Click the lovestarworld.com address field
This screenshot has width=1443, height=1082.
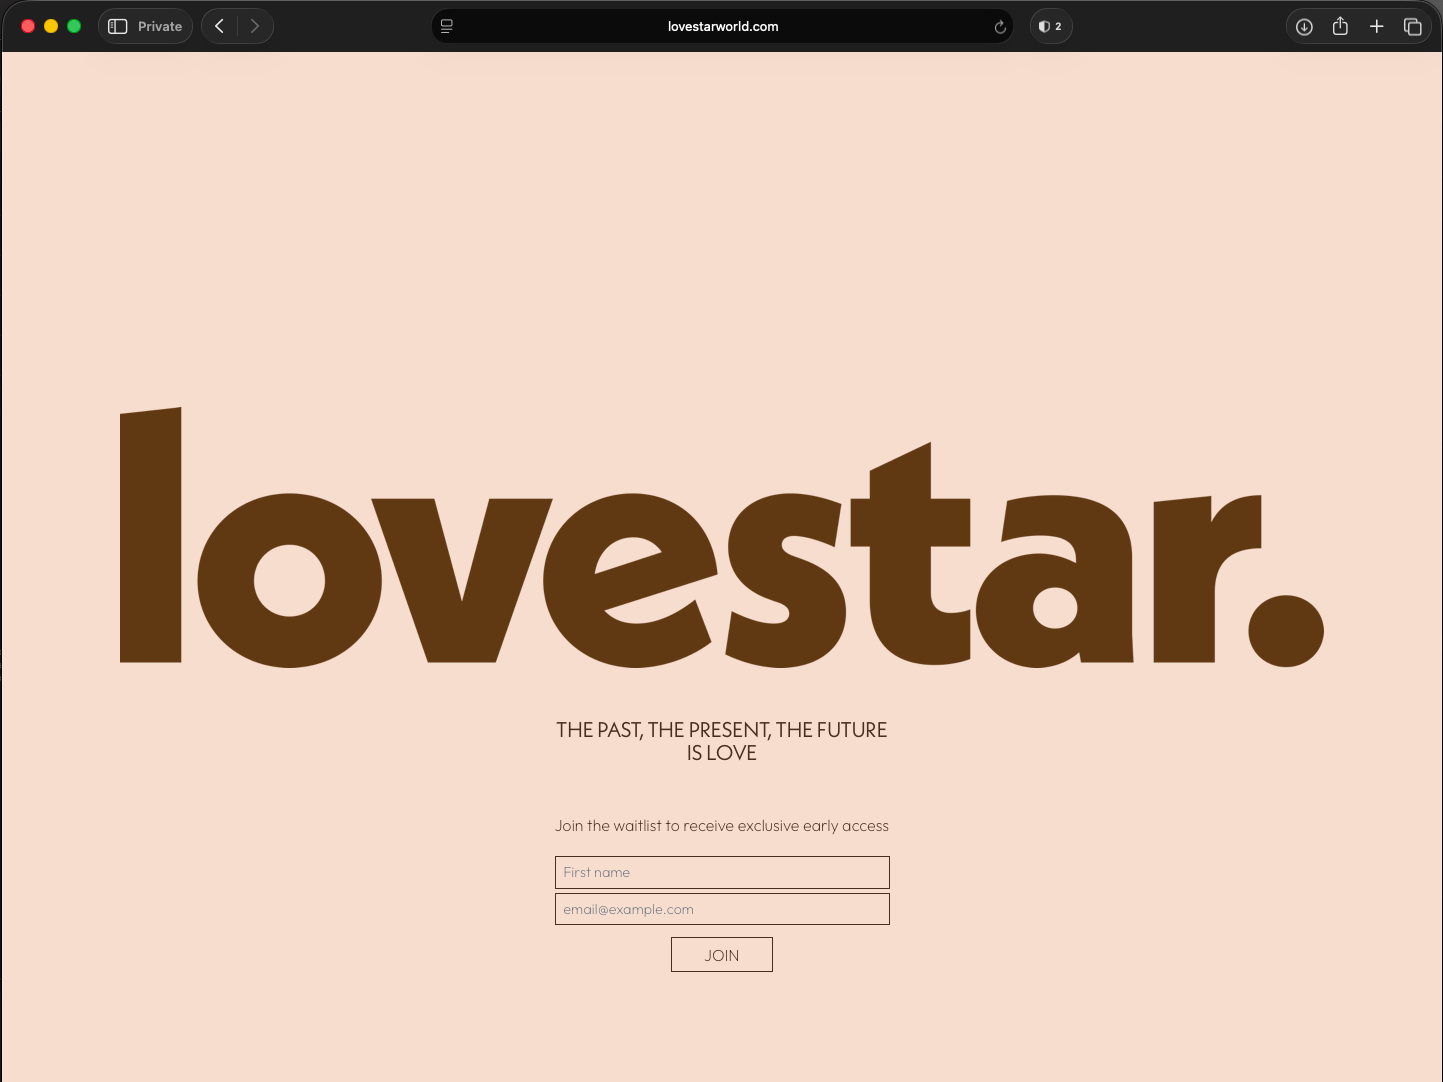click(x=723, y=26)
